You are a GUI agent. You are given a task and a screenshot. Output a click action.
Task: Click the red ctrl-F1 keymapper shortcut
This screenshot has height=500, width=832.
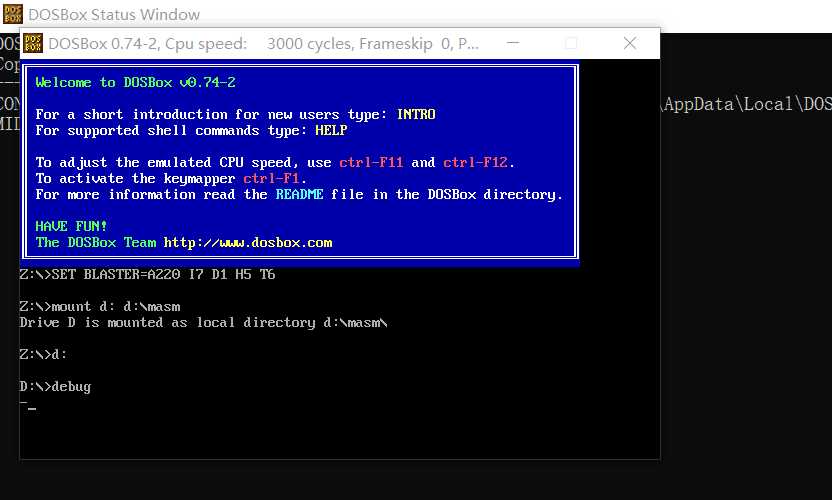[271, 178]
